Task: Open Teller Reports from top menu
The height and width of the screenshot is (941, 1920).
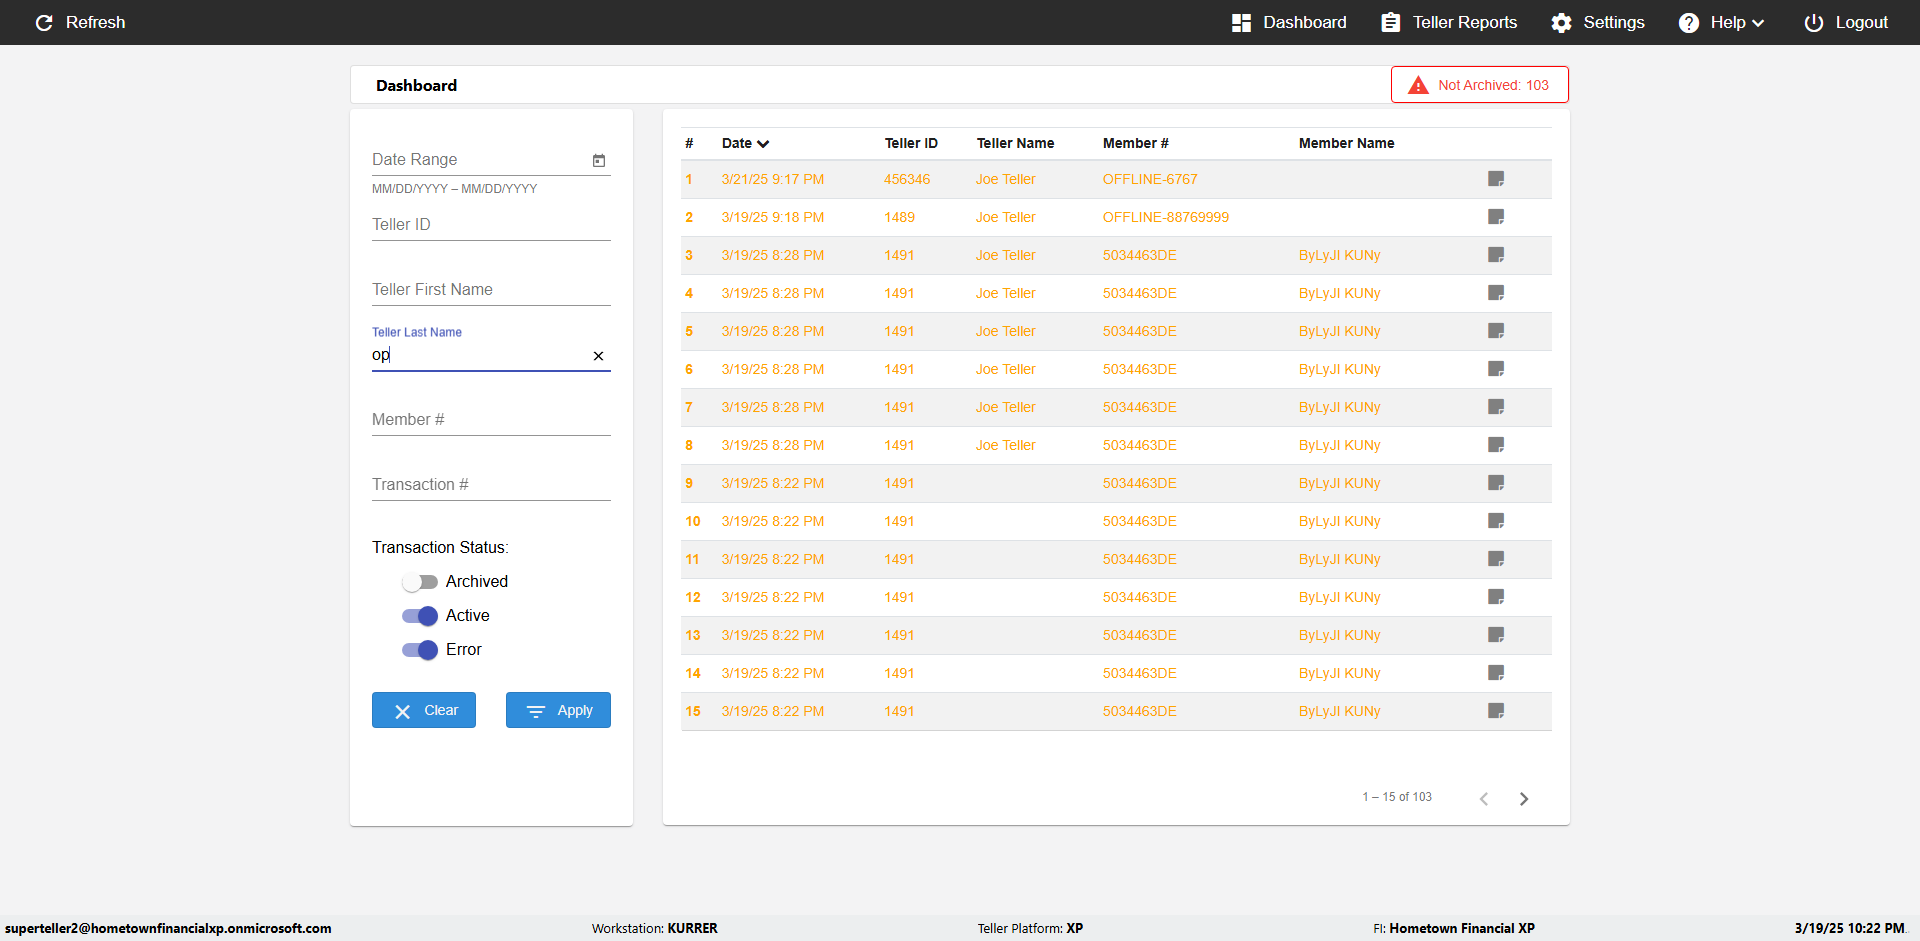Action: (x=1449, y=23)
